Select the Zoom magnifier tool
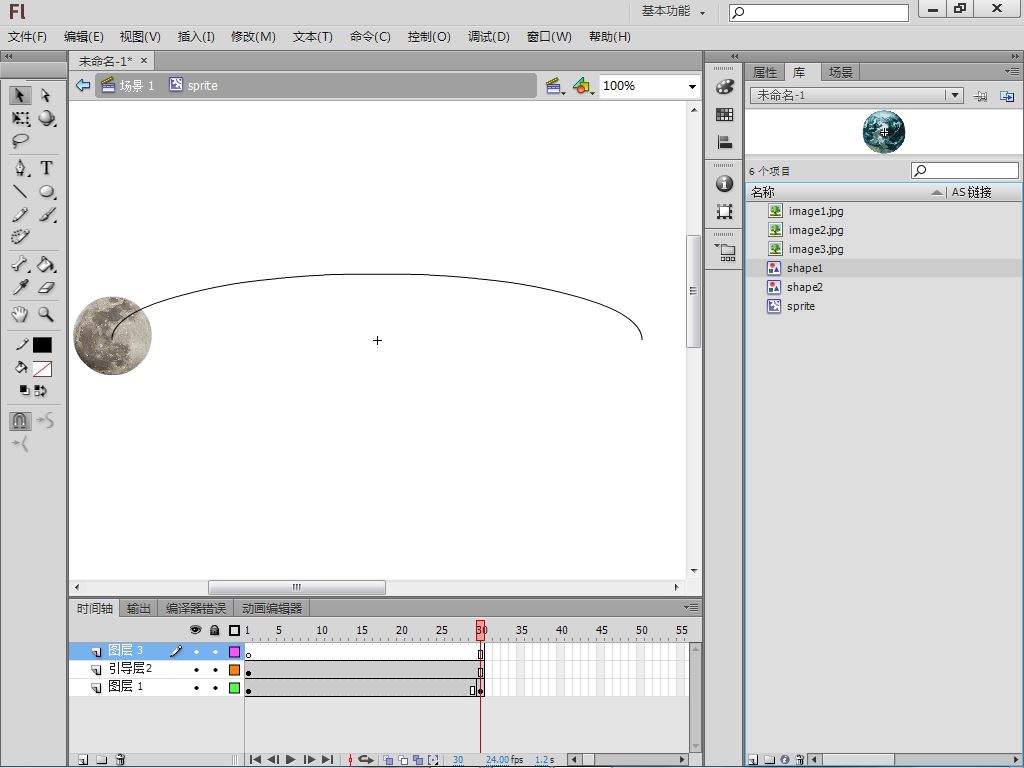This screenshot has height=768, width=1024. (x=46, y=314)
